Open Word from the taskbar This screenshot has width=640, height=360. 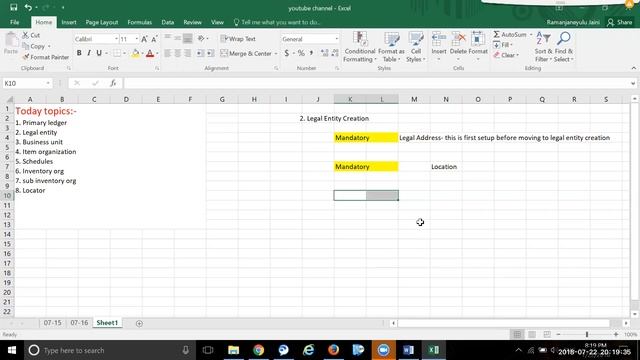click(408, 350)
